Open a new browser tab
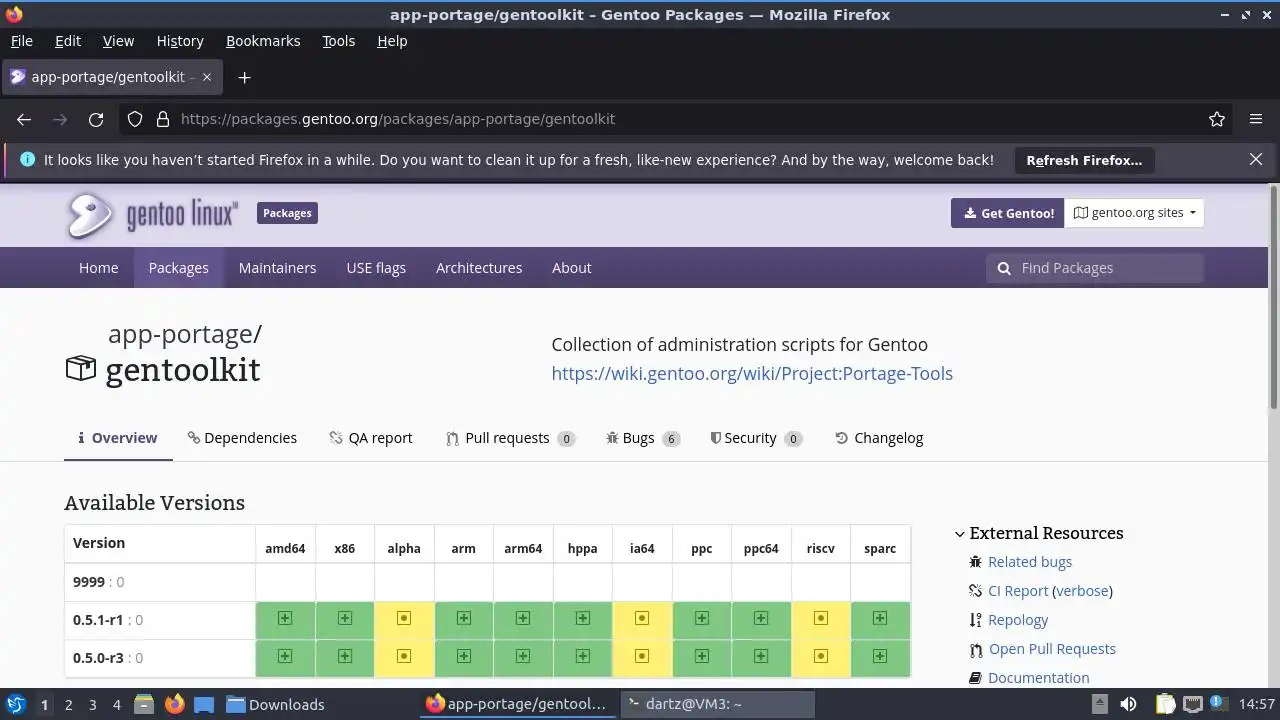This screenshot has width=1280, height=720. (x=244, y=77)
